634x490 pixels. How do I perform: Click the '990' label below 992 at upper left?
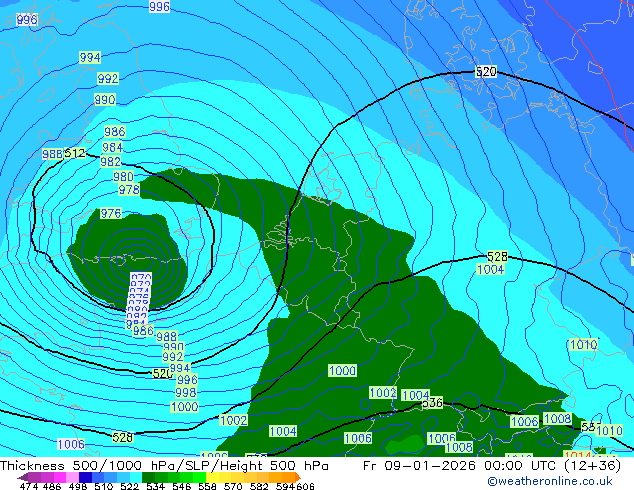coord(105,99)
